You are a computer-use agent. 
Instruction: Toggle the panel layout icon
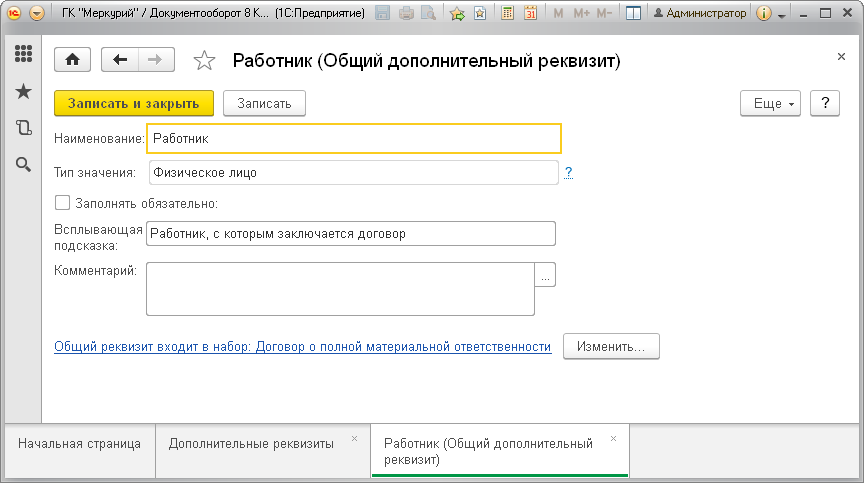(x=634, y=13)
